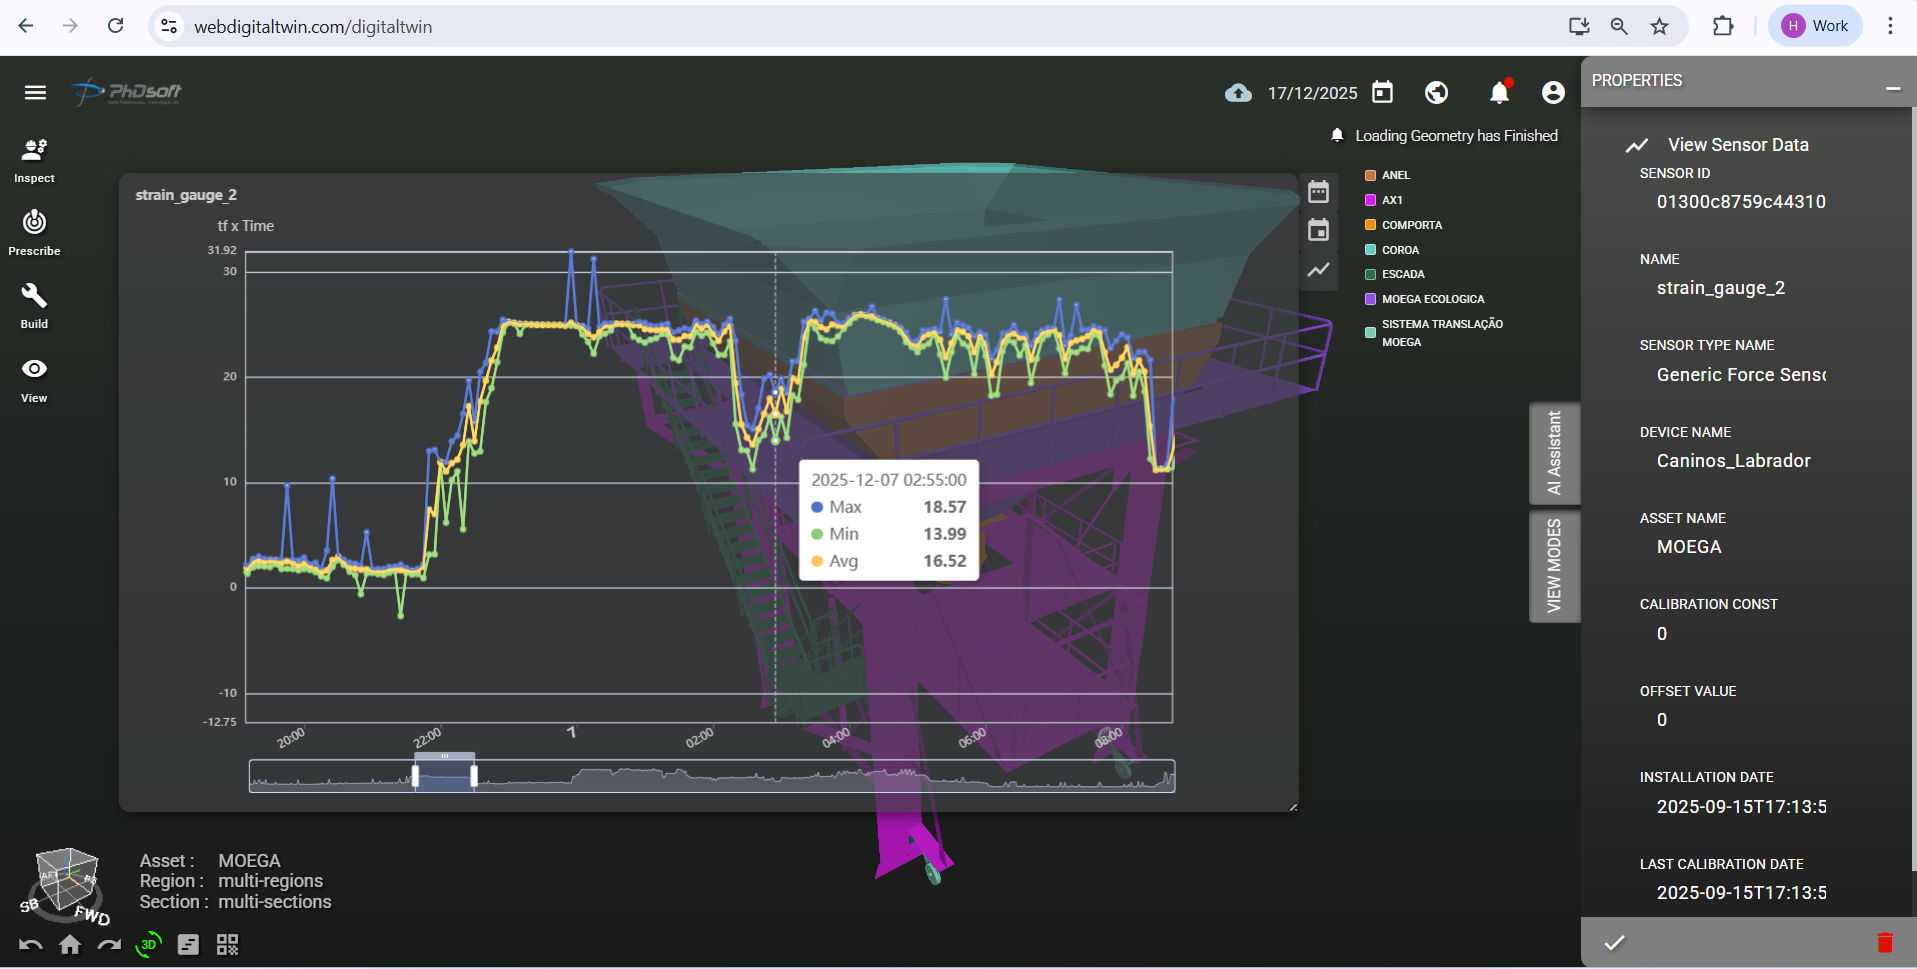The image size is (1917, 969).
Task: Open the VIEW MODES side tab
Action: coord(1554,566)
